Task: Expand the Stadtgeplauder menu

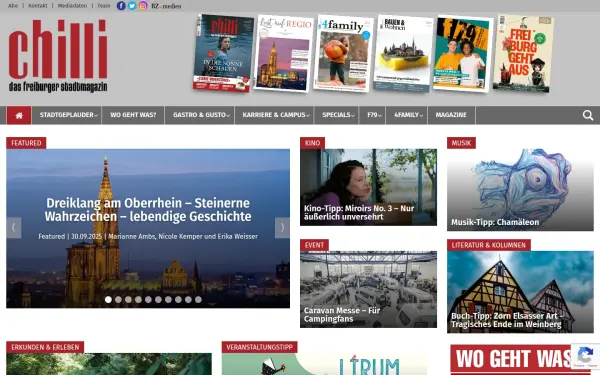Action: point(67,115)
